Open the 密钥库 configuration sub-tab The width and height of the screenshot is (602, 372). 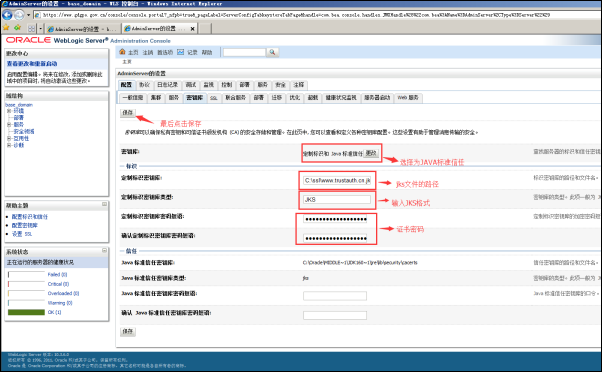coord(195,98)
